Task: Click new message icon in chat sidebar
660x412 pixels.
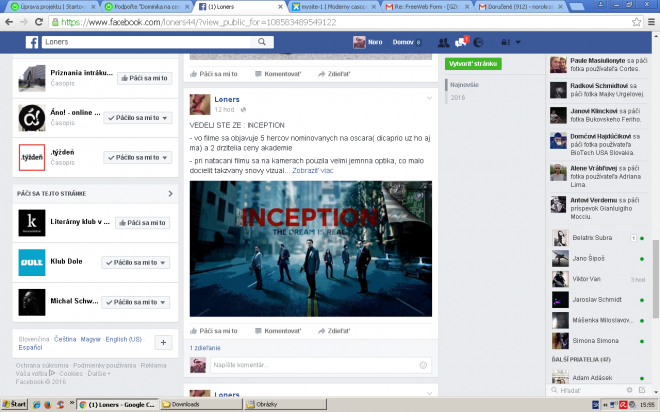Action: [642, 390]
